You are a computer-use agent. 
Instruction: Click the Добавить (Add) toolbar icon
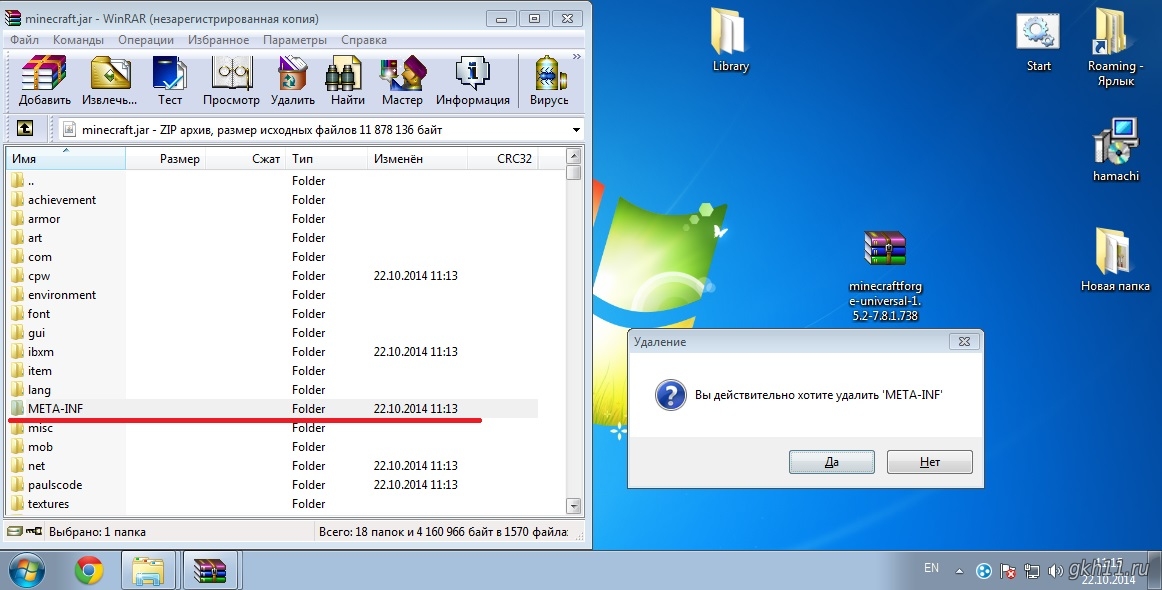[44, 81]
